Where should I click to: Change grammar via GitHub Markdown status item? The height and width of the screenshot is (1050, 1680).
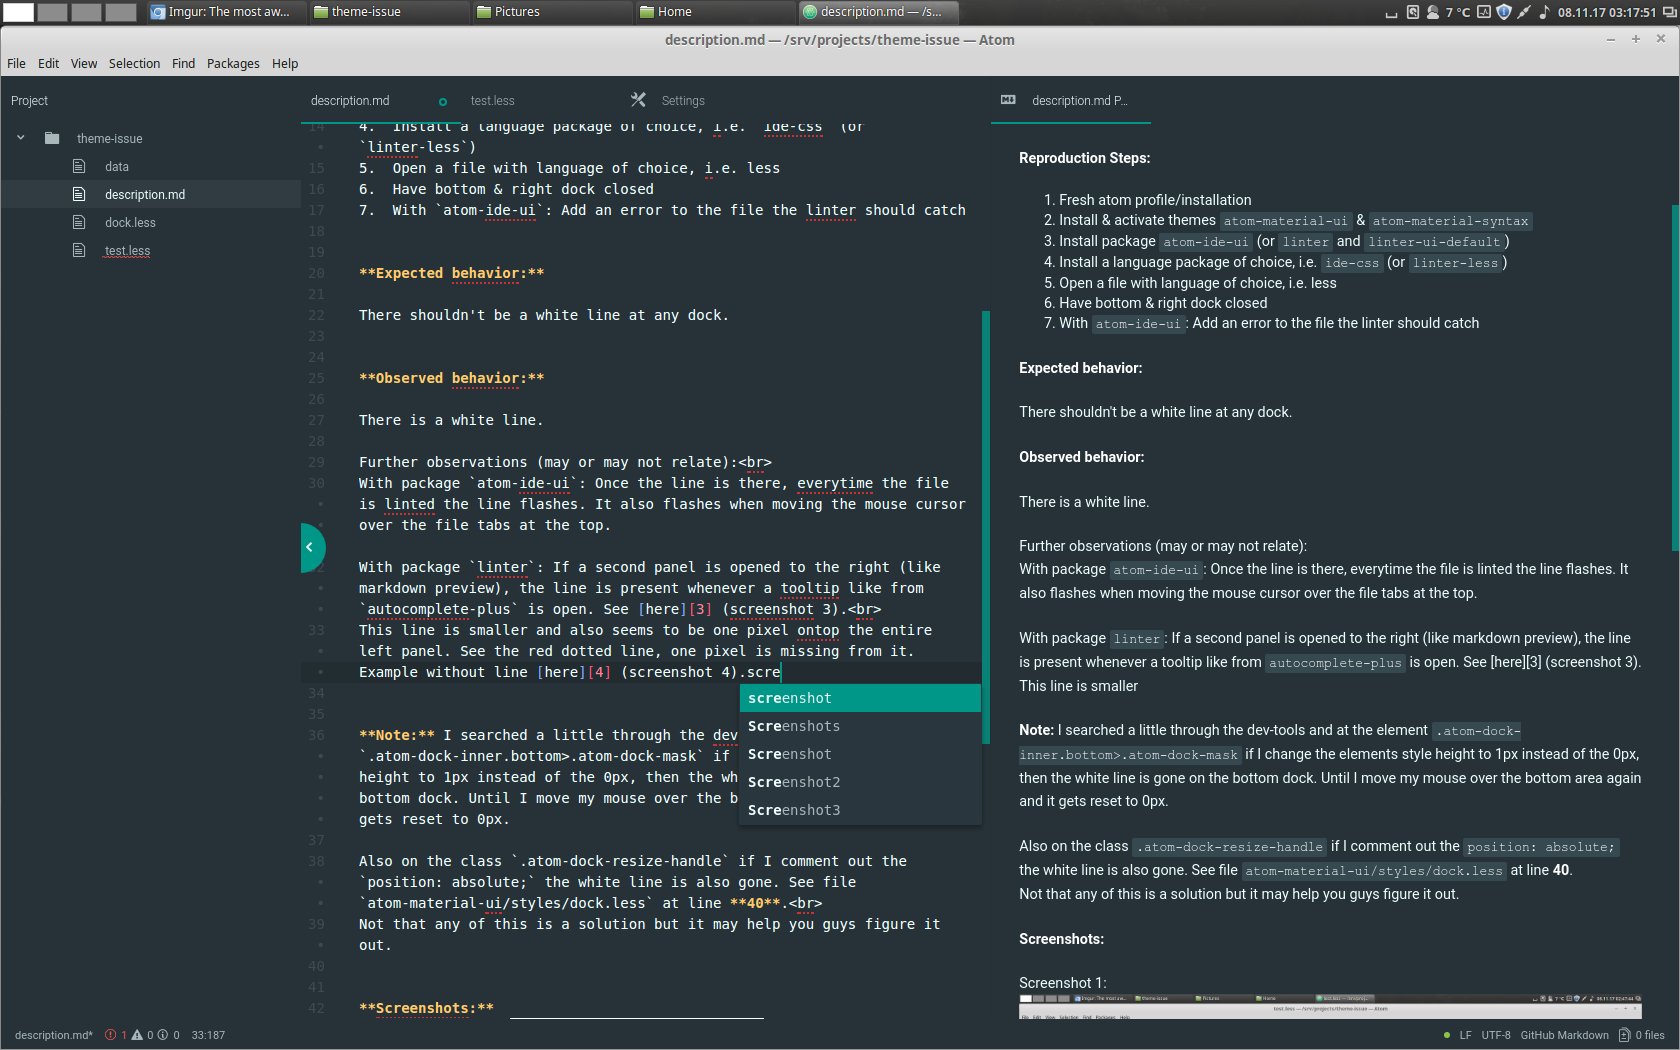pyautogui.click(x=1564, y=1035)
